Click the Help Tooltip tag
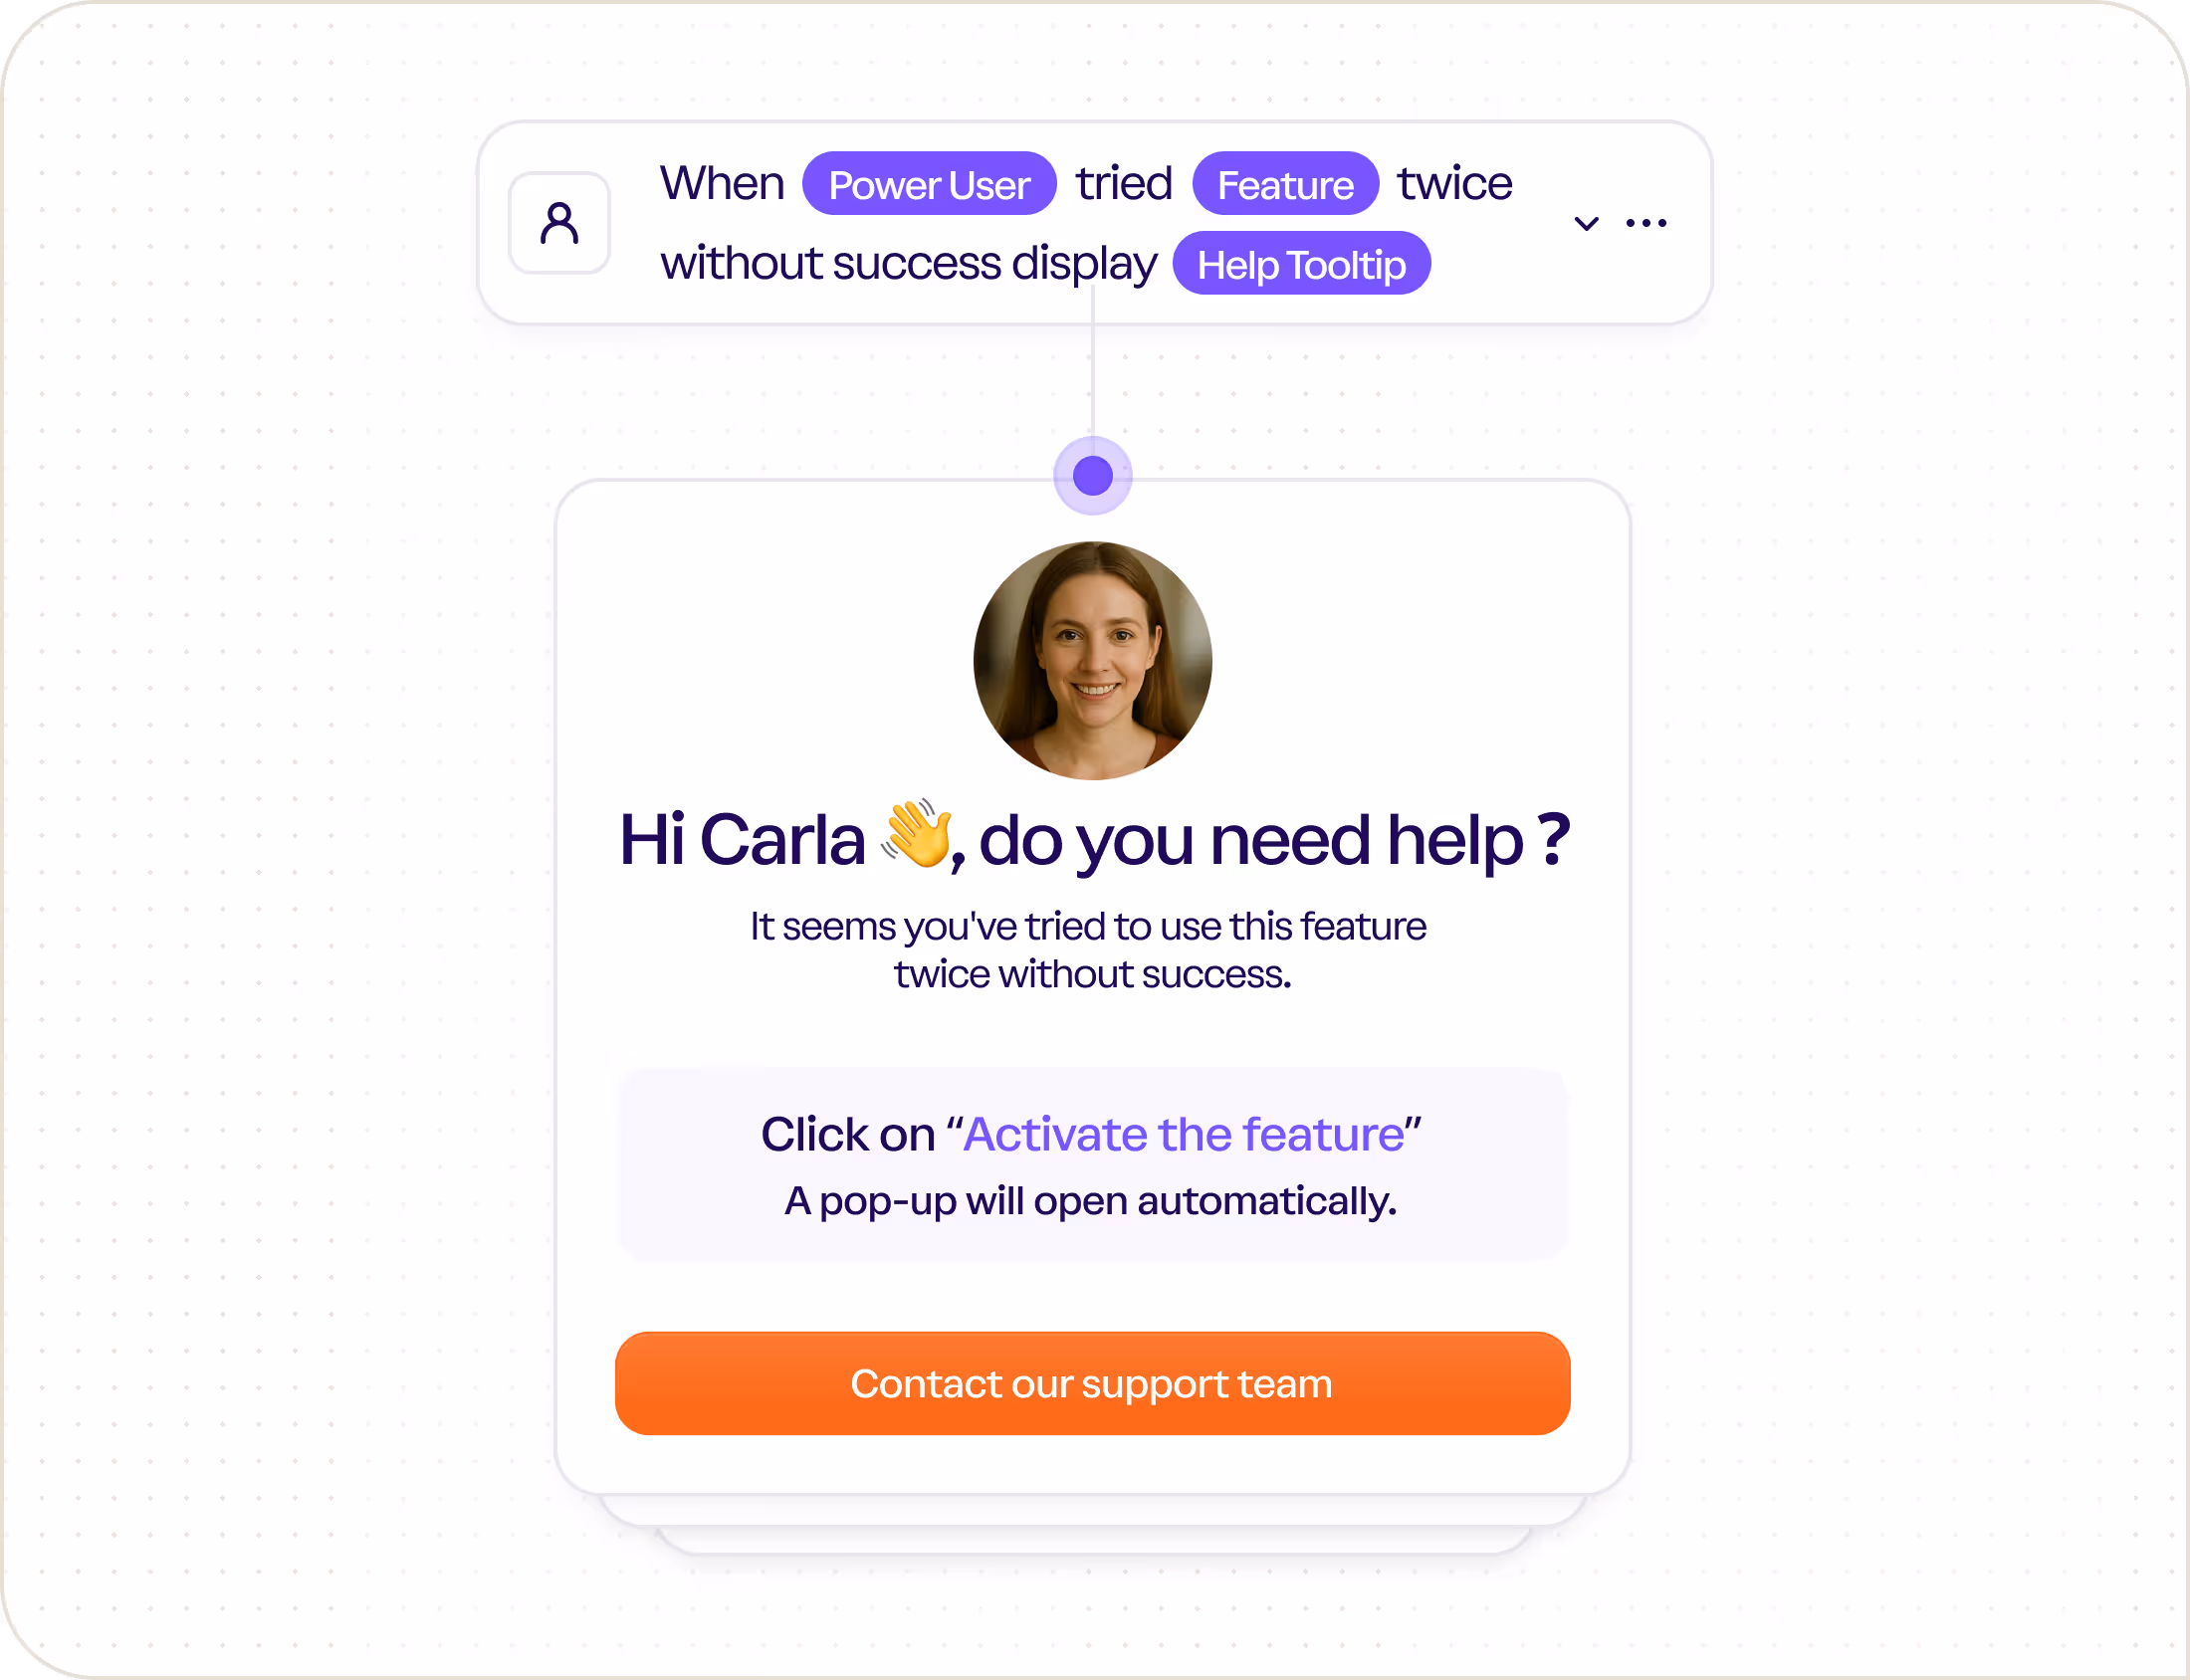The image size is (2190, 1680). point(1301,264)
